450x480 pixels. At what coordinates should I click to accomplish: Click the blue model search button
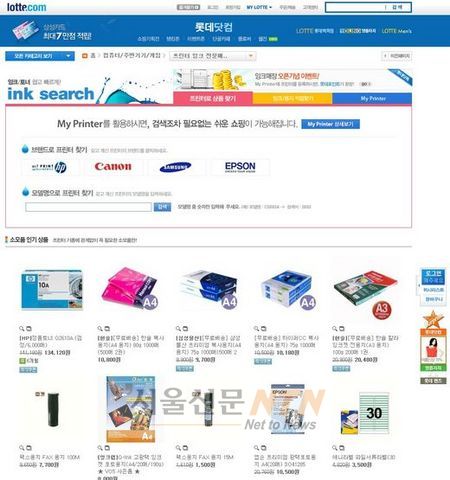point(162,207)
